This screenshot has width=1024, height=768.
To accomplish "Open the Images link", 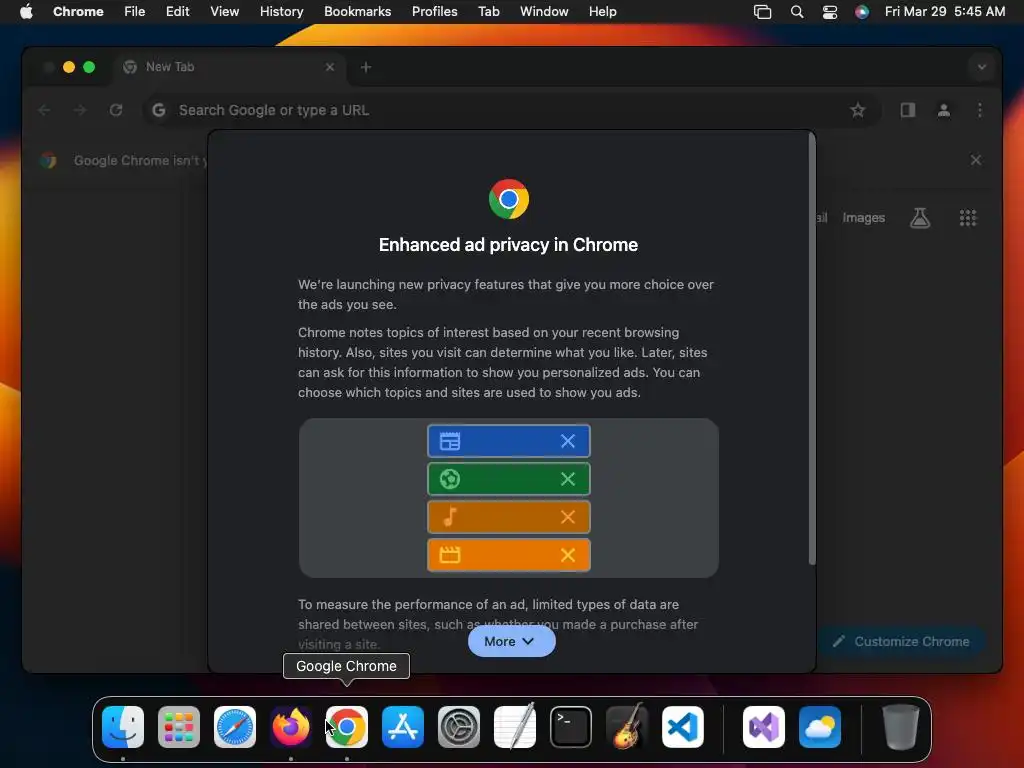I will pyautogui.click(x=863, y=218).
